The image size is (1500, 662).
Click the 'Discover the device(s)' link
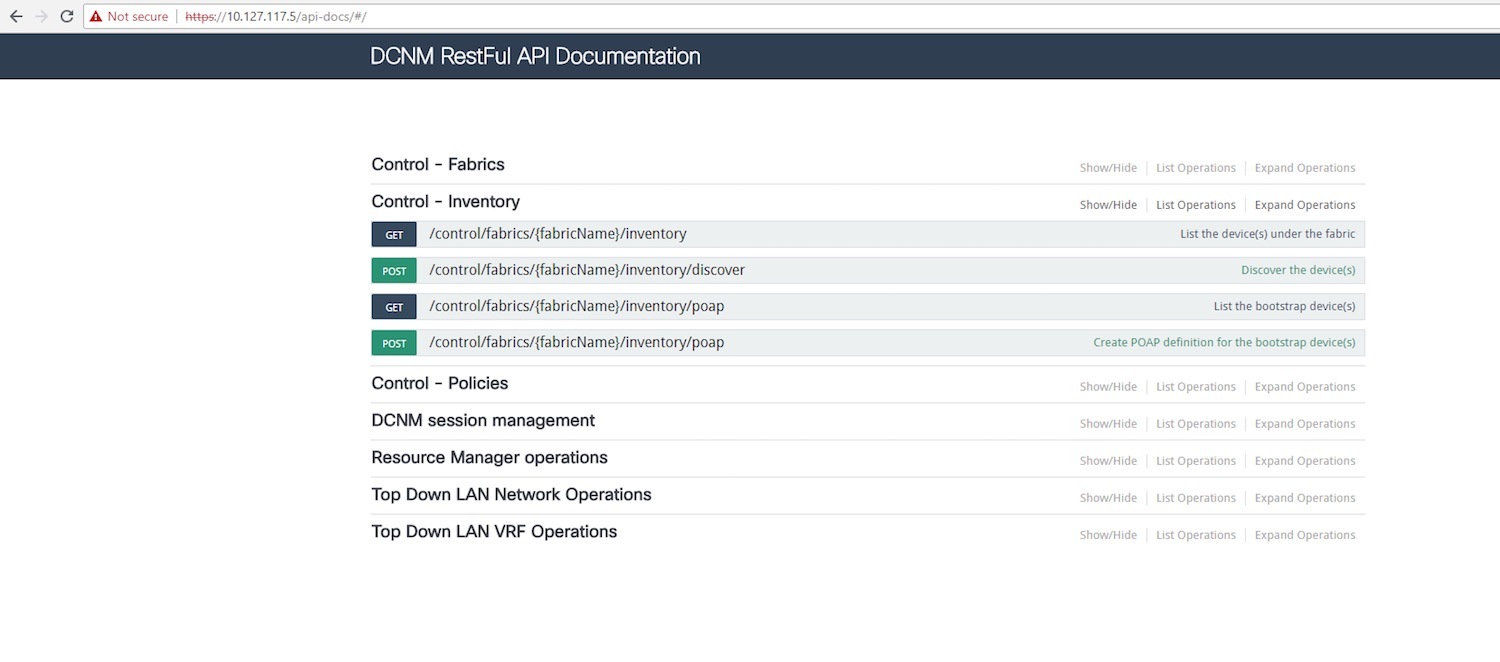1297,270
